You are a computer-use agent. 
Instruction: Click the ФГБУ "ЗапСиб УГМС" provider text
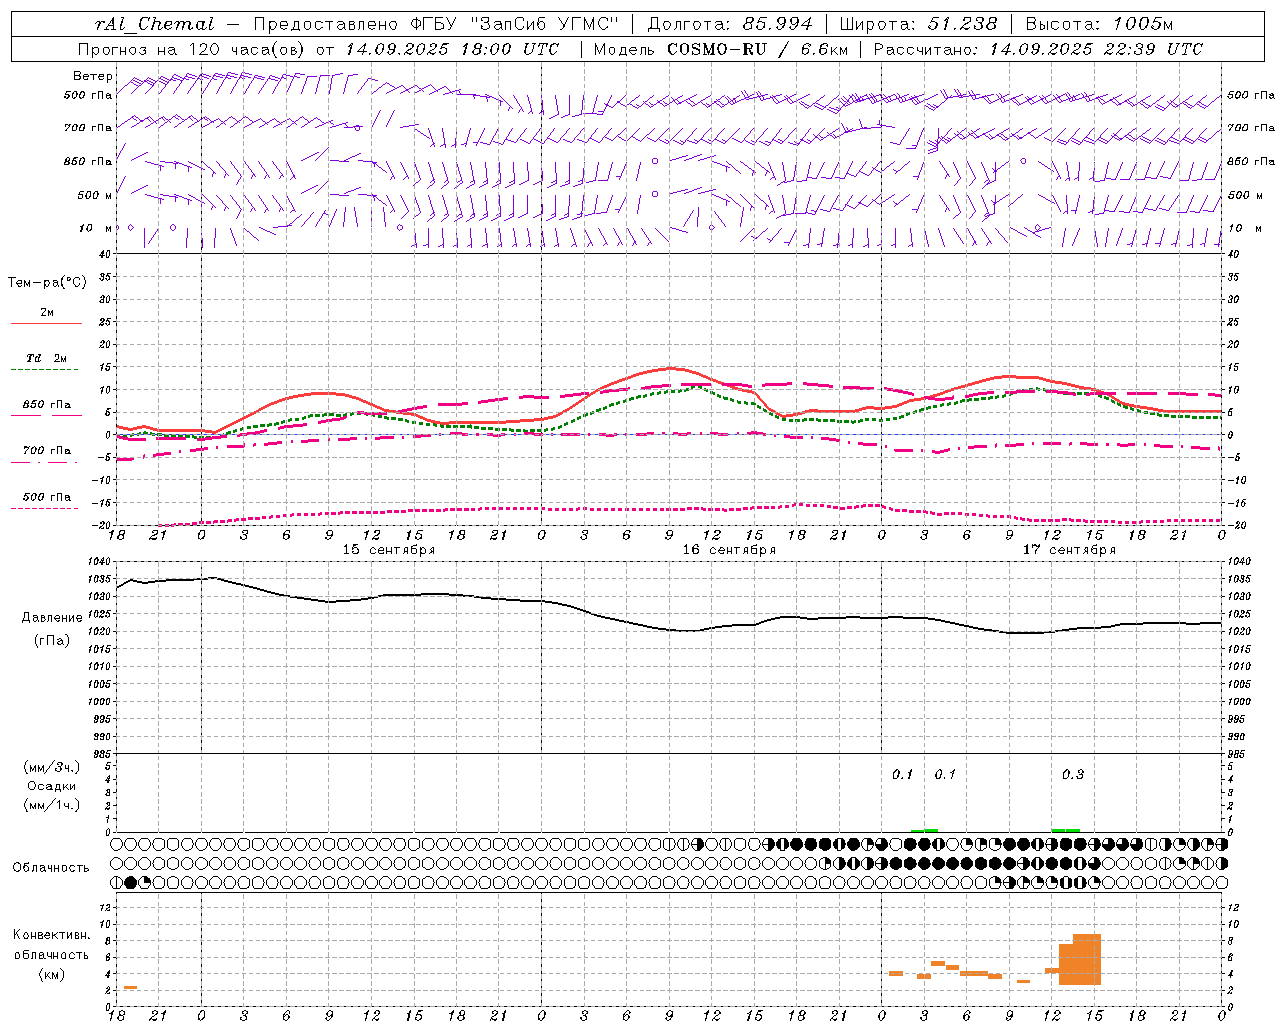[x=515, y=24]
